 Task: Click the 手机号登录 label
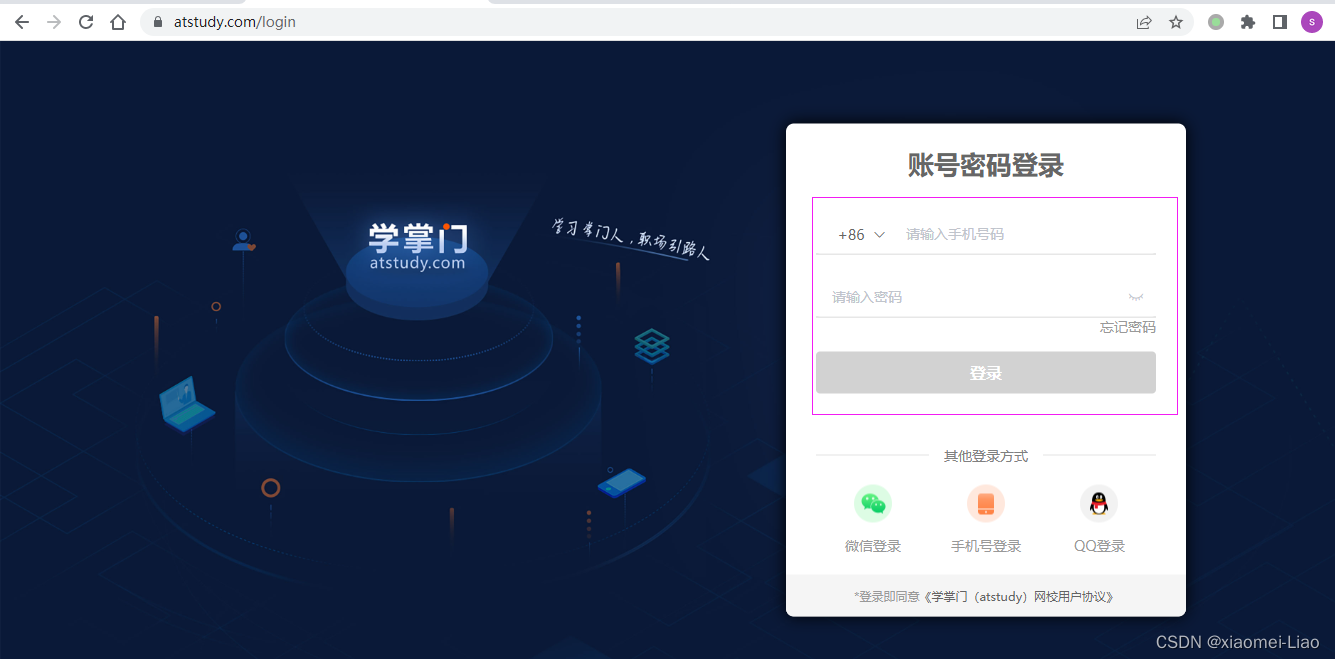[986, 546]
